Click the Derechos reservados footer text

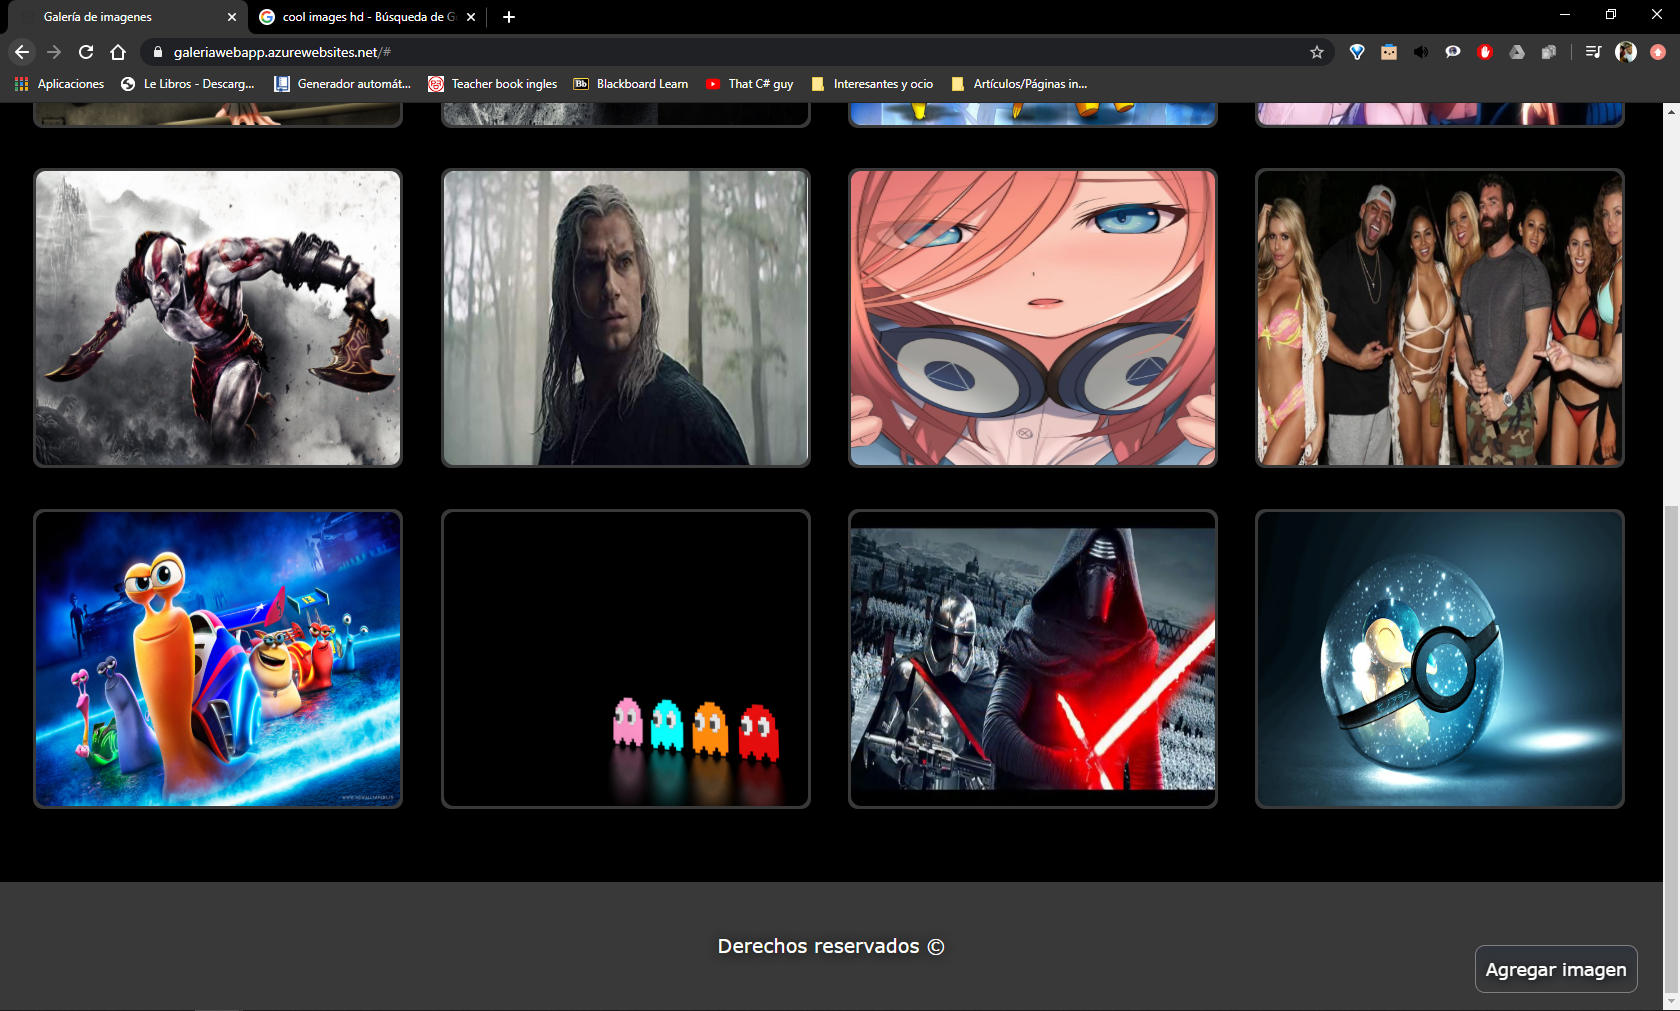831,946
